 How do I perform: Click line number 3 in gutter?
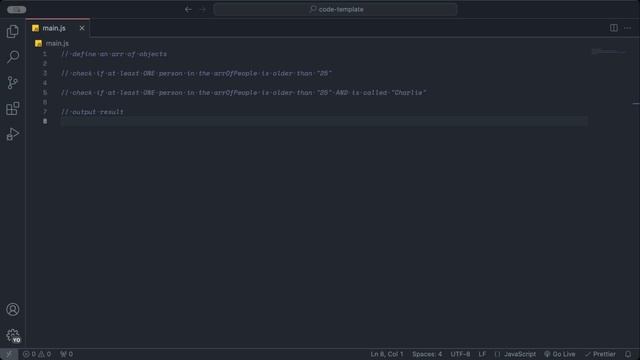[45, 73]
